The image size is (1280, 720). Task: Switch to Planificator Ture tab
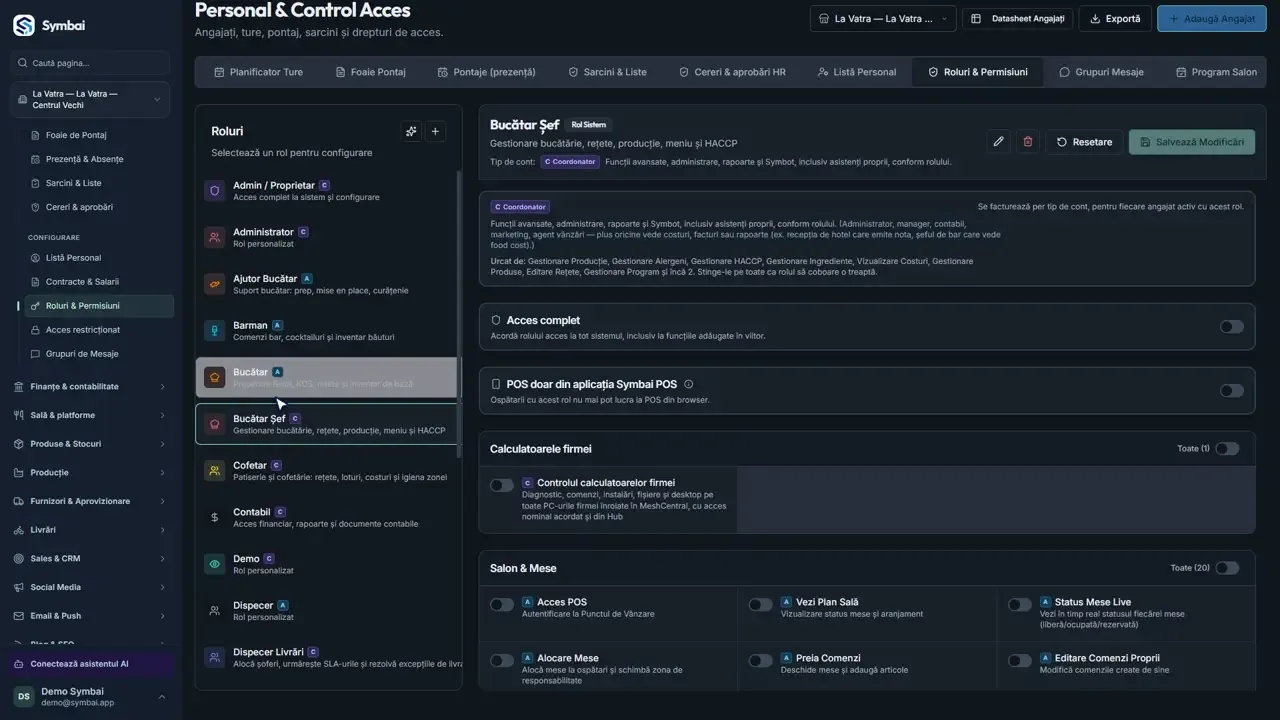tap(258, 72)
